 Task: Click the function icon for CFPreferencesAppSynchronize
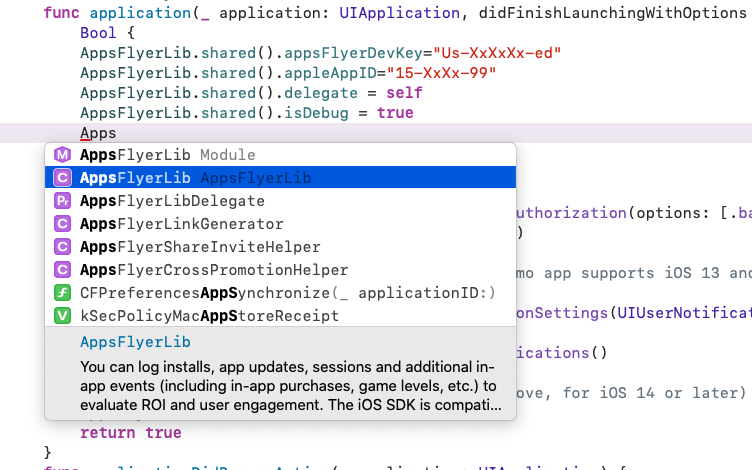[62, 293]
